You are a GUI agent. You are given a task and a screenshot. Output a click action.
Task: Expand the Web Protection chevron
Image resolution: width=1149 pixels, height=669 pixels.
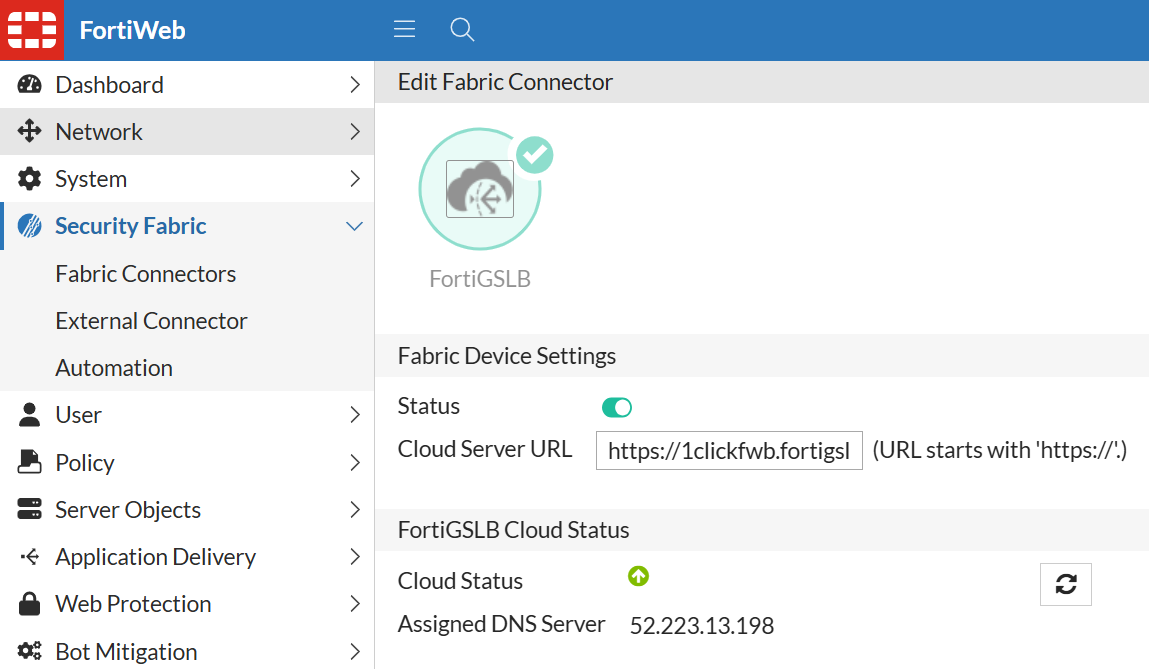(355, 604)
